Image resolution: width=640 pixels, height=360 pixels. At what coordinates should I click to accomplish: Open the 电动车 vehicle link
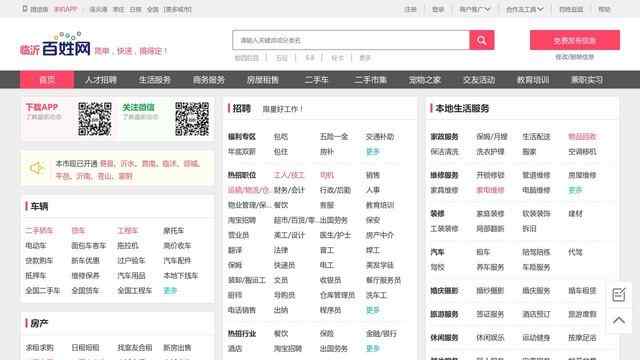pyautogui.click(x=36, y=246)
